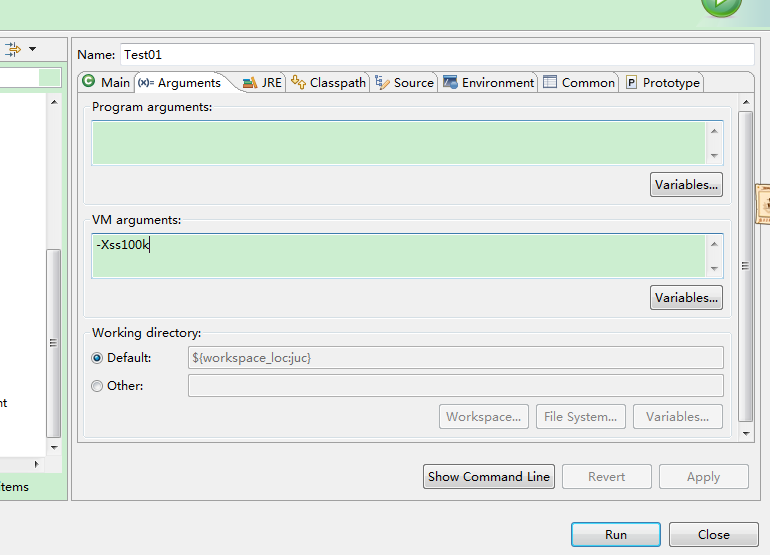Switch to the Classpath tab
The image size is (770, 555).
328,83
